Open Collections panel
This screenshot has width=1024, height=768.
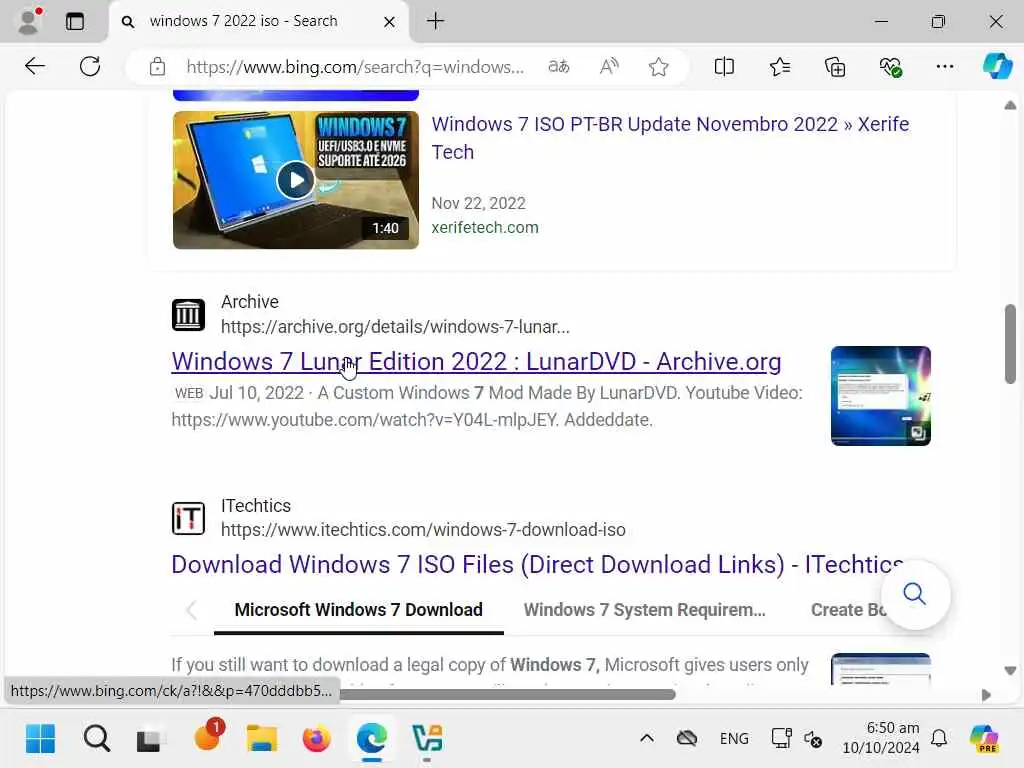click(x=835, y=67)
